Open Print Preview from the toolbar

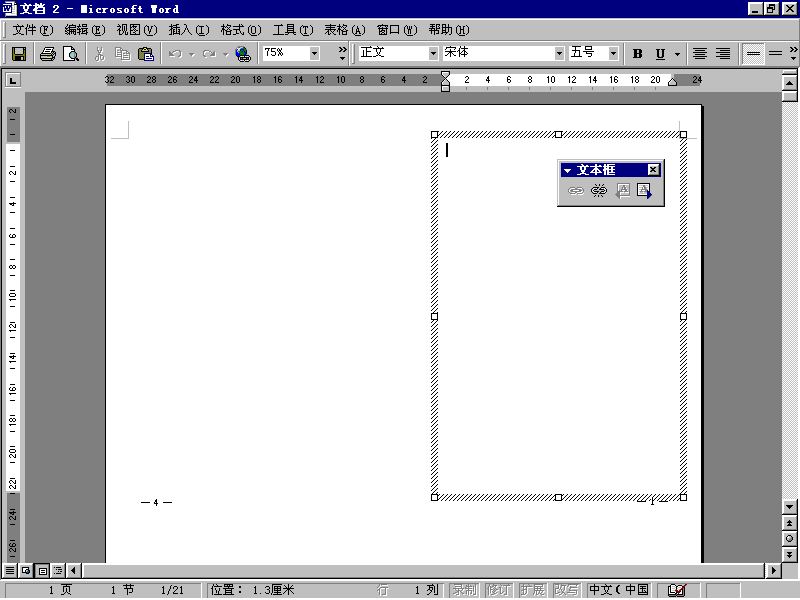(x=70, y=54)
